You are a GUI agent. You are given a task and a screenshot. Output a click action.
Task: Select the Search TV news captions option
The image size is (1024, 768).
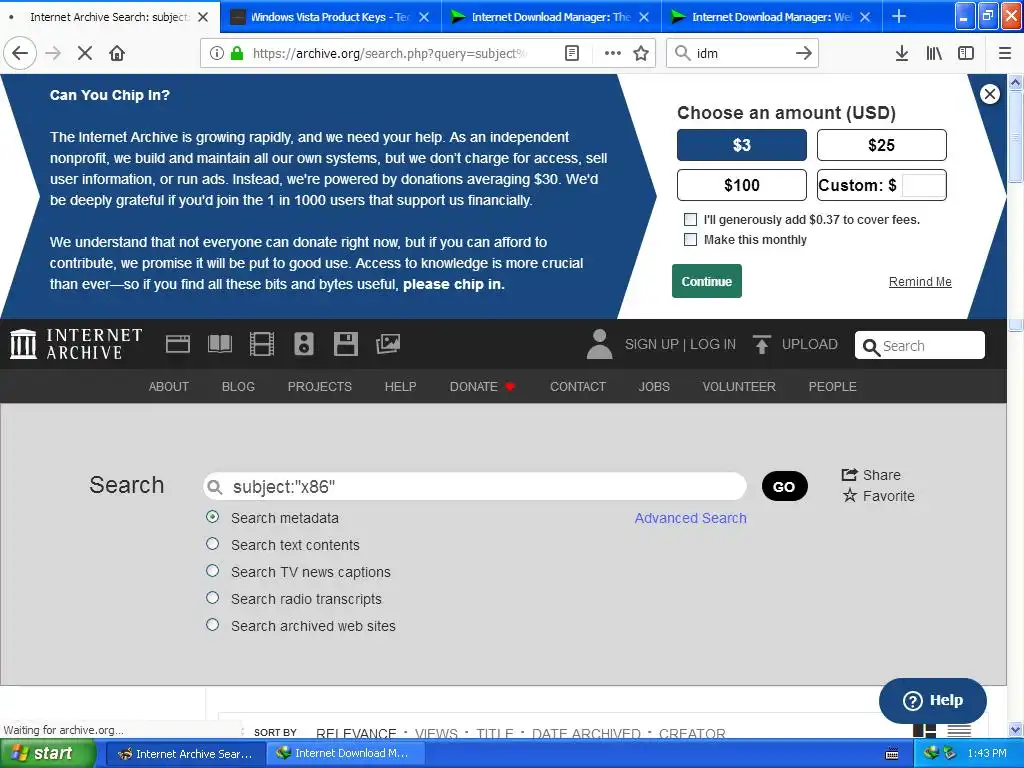click(x=212, y=571)
